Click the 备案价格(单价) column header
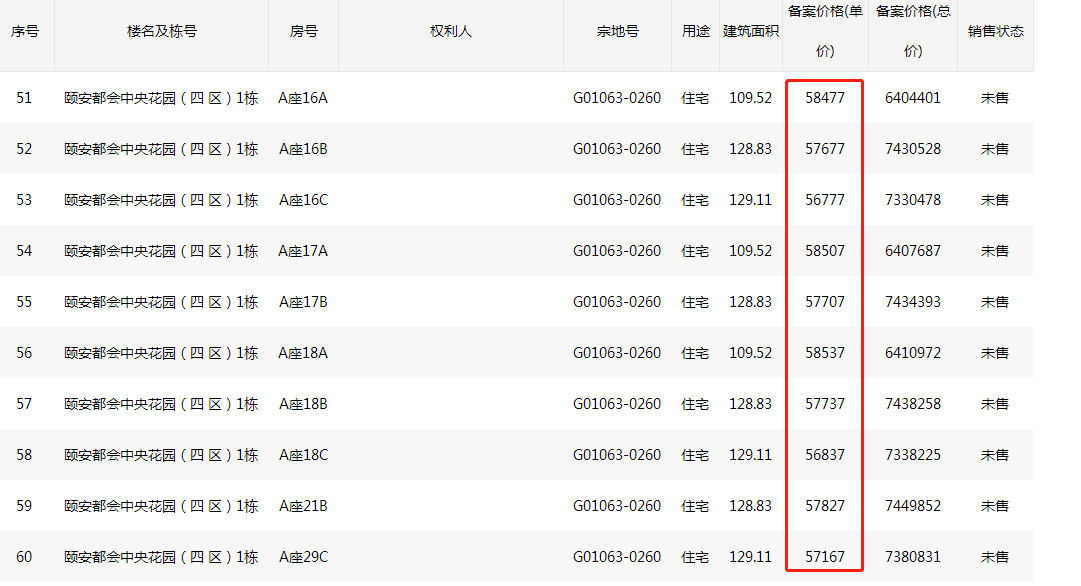This screenshot has height=586, width=1081. [x=825, y=32]
